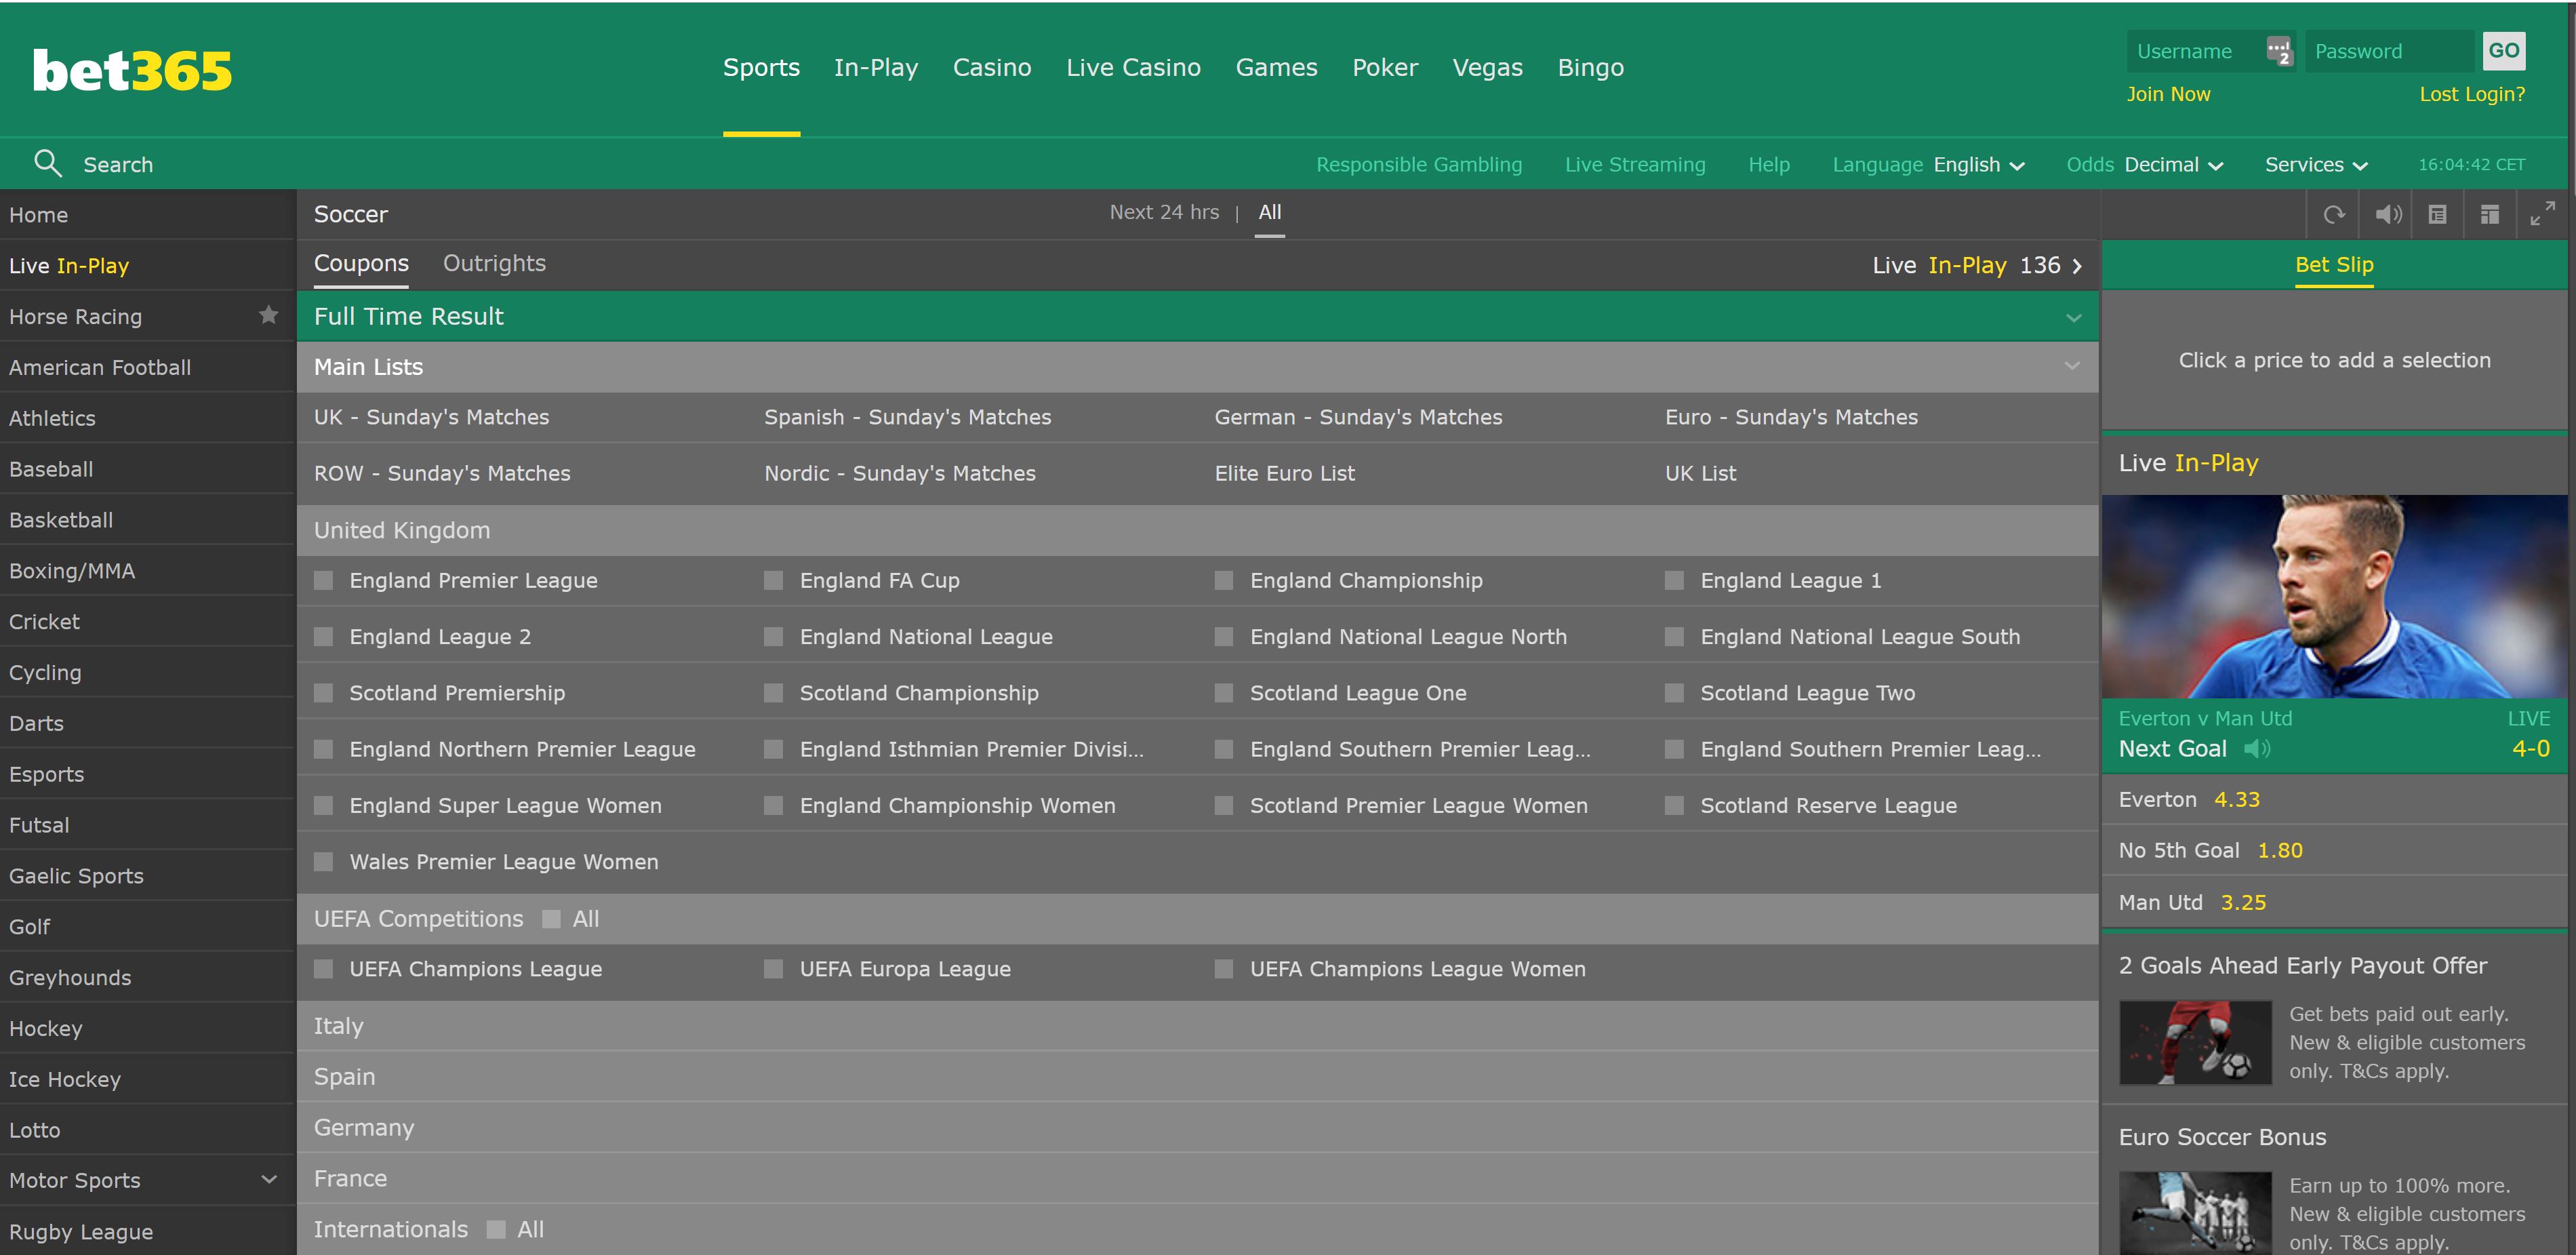The image size is (2576, 1255).
Task: Select Man Utd next goal odds 3.25
Action: (x=2334, y=902)
